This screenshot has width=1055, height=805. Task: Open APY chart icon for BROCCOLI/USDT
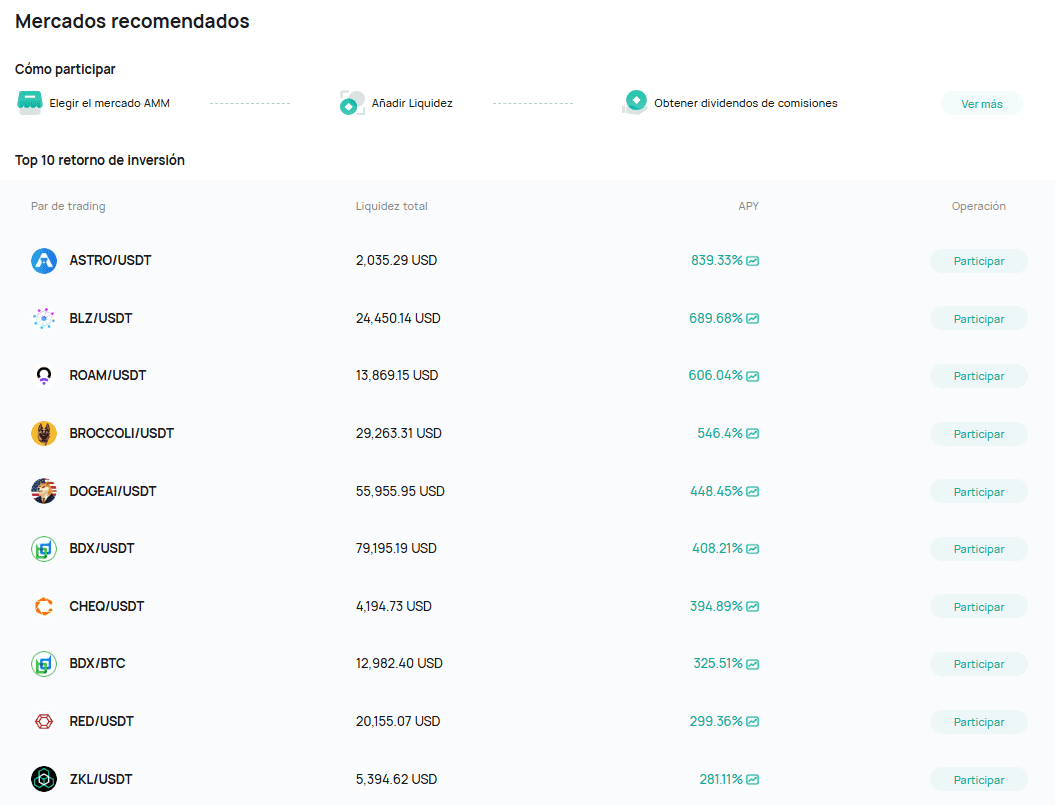coord(753,433)
